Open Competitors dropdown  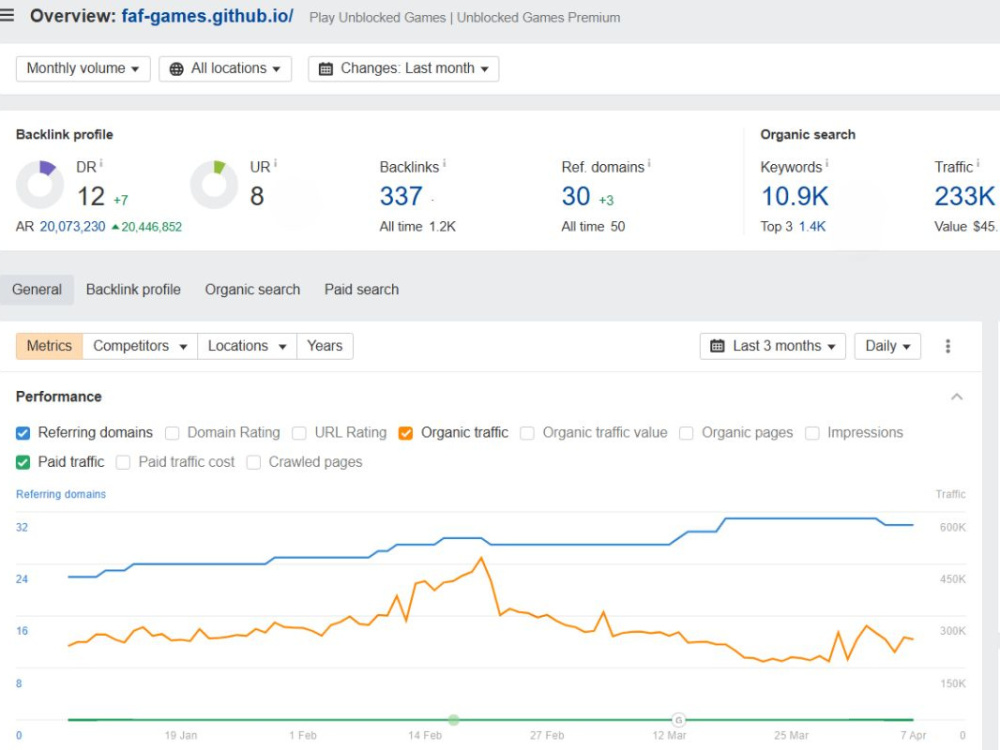tap(140, 346)
